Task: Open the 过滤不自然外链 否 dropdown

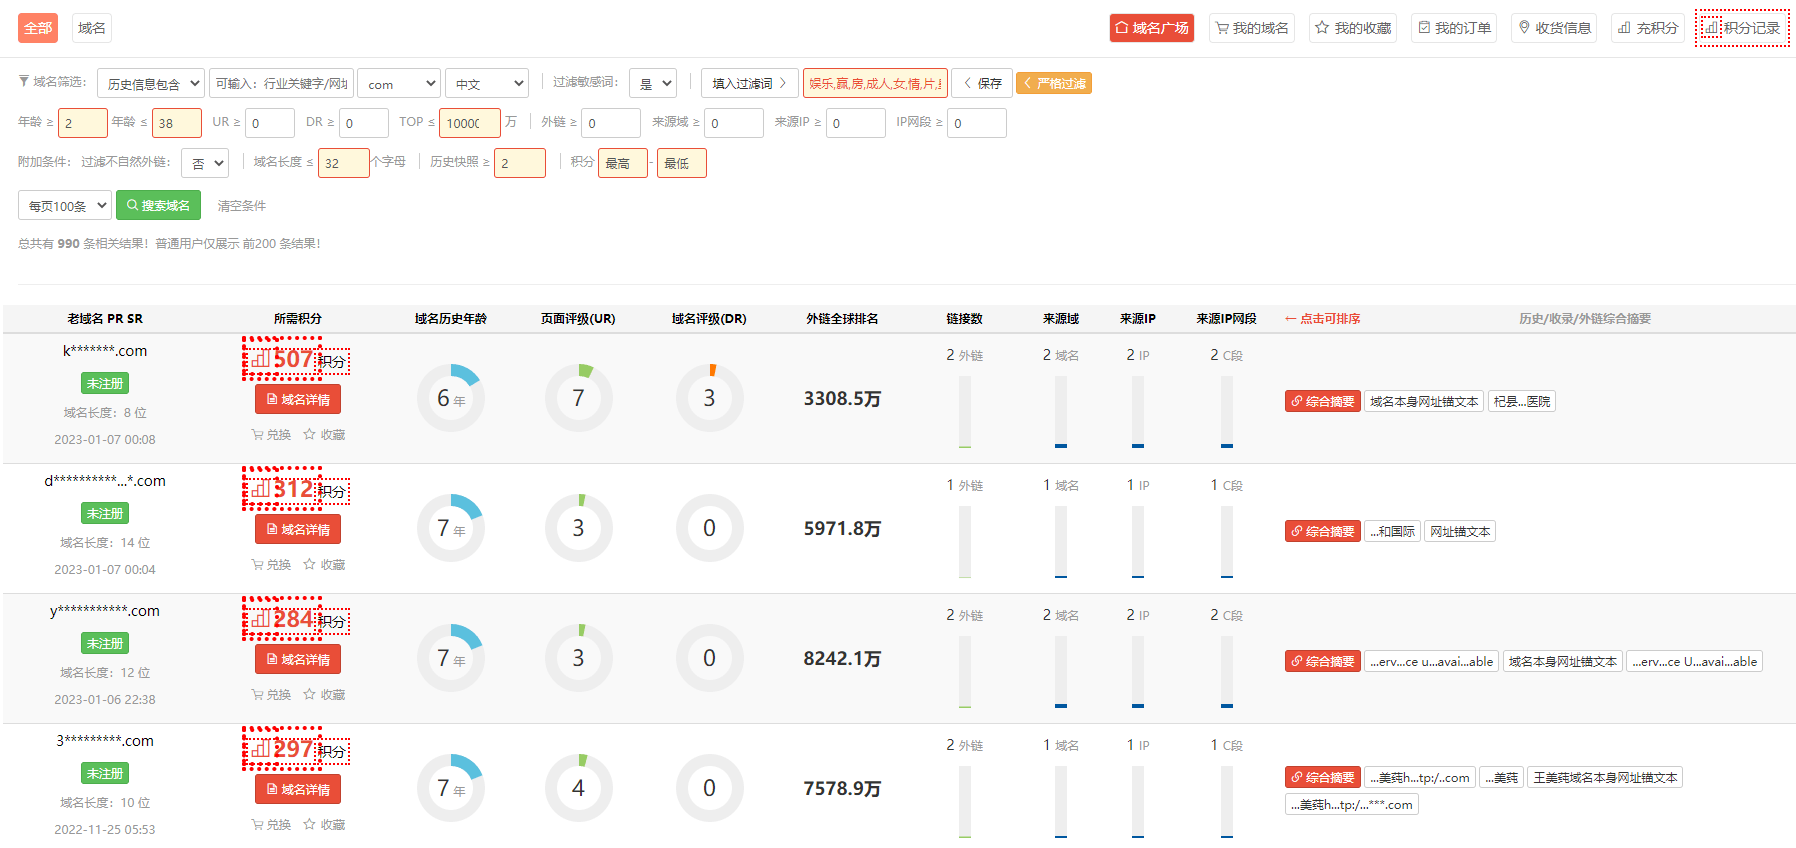Action: point(206,163)
